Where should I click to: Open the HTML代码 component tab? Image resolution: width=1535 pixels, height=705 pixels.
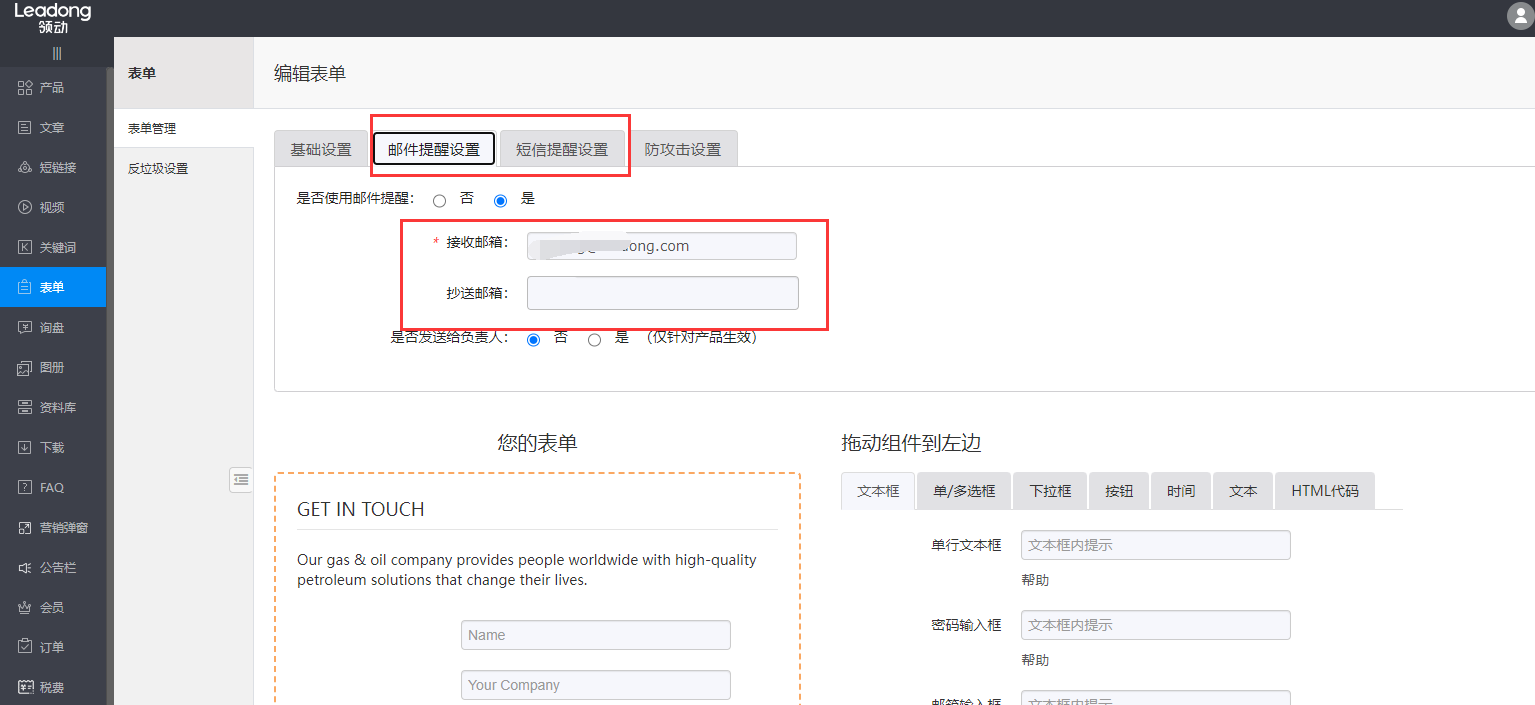1324,490
